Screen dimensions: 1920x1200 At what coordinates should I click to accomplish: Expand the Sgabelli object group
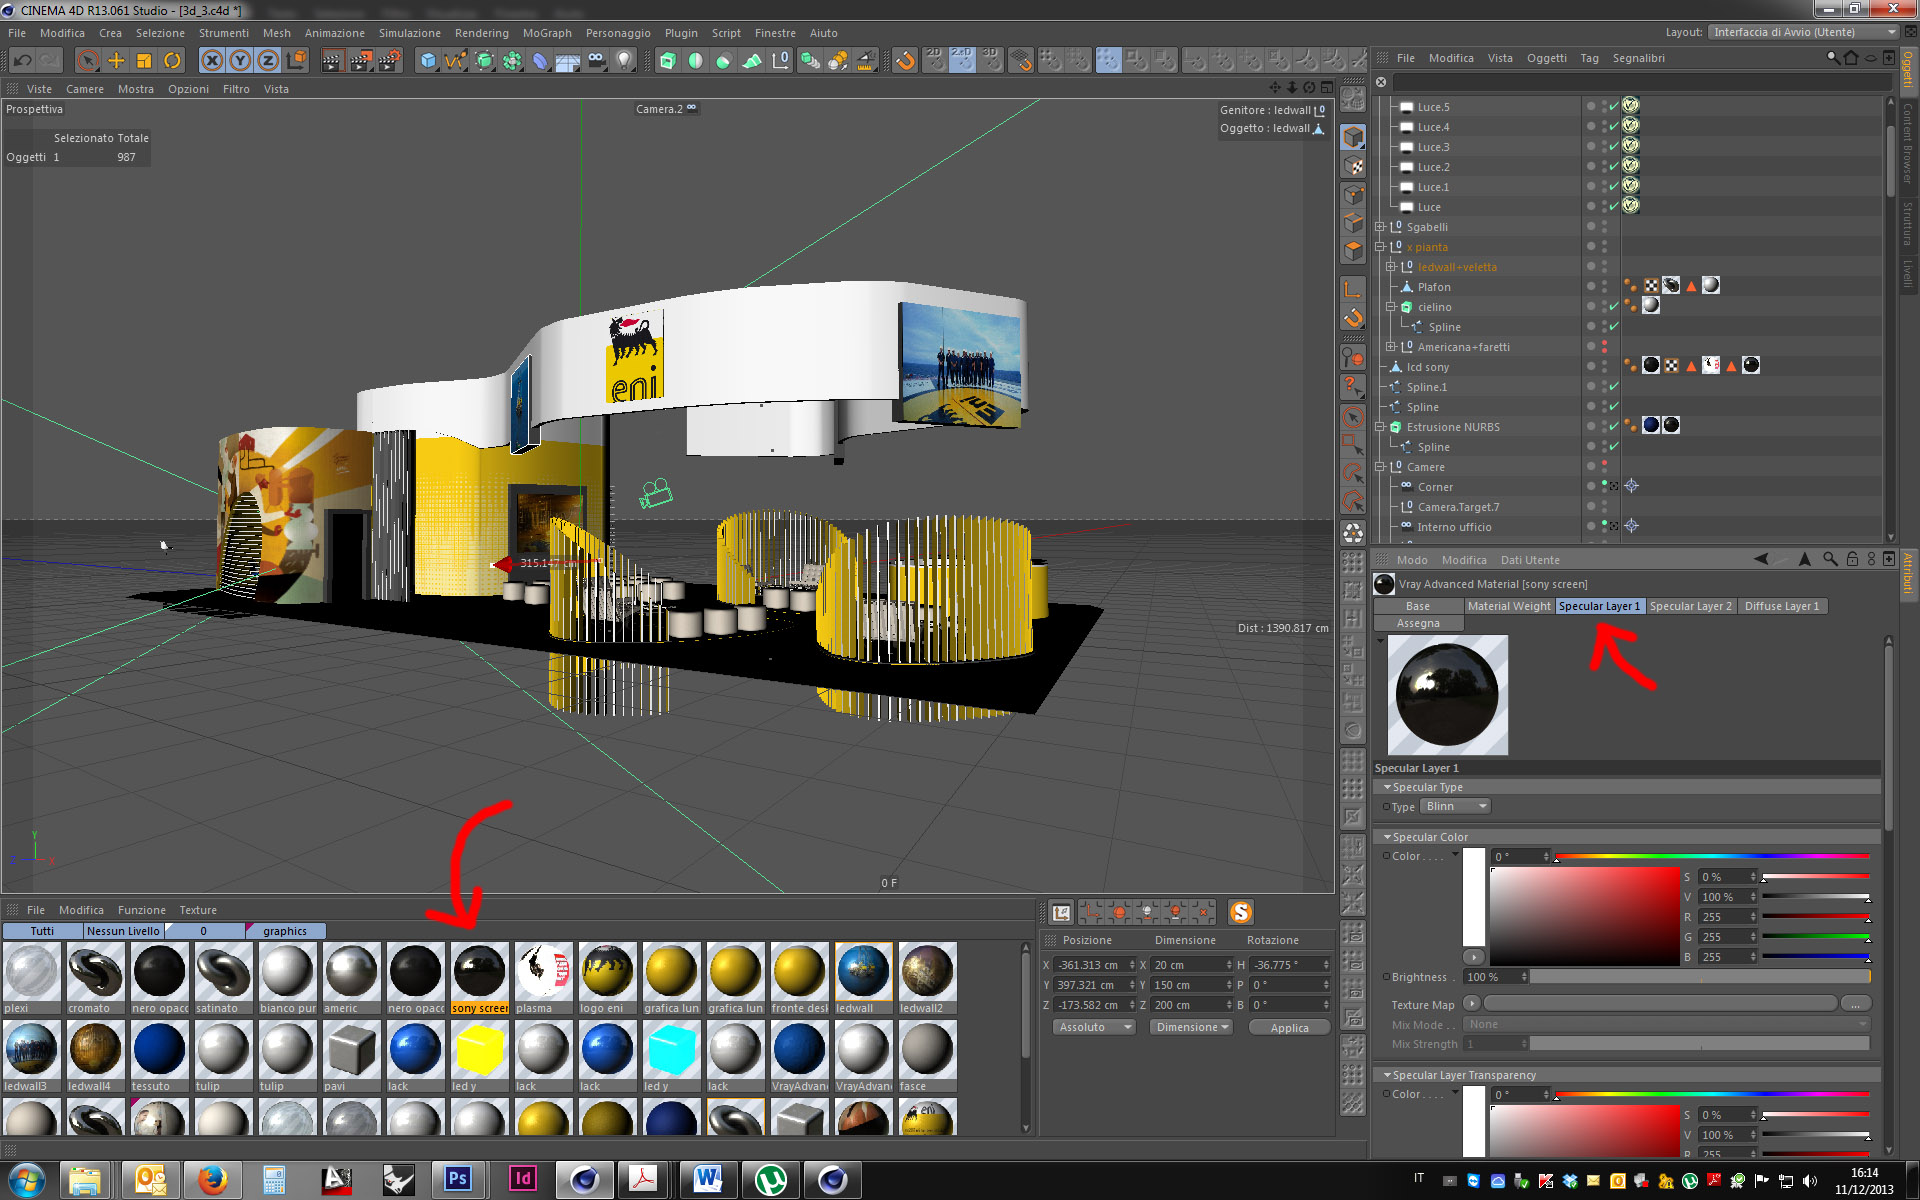(x=1380, y=227)
